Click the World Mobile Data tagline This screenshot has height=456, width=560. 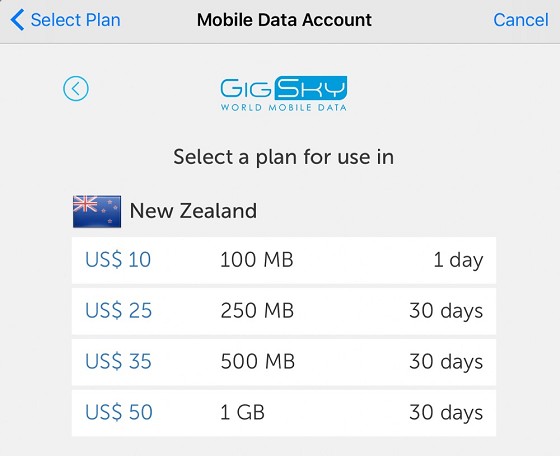click(284, 107)
